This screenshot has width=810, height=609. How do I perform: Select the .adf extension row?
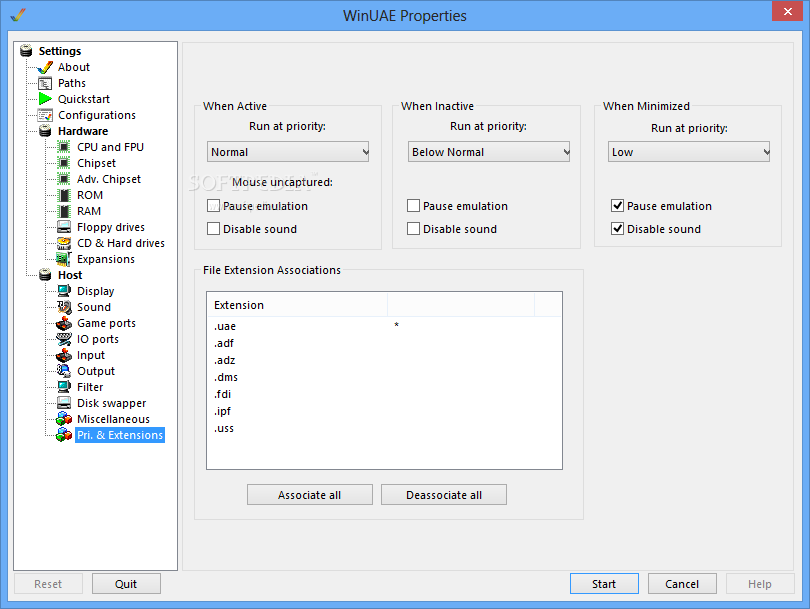384,343
